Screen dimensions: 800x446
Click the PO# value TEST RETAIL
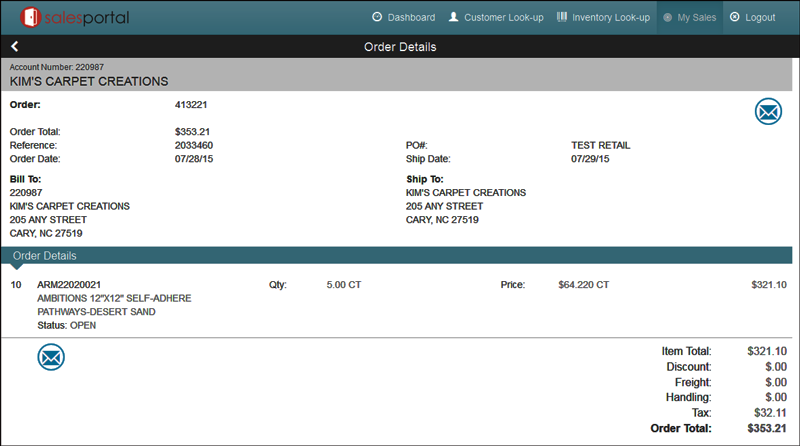coord(600,145)
